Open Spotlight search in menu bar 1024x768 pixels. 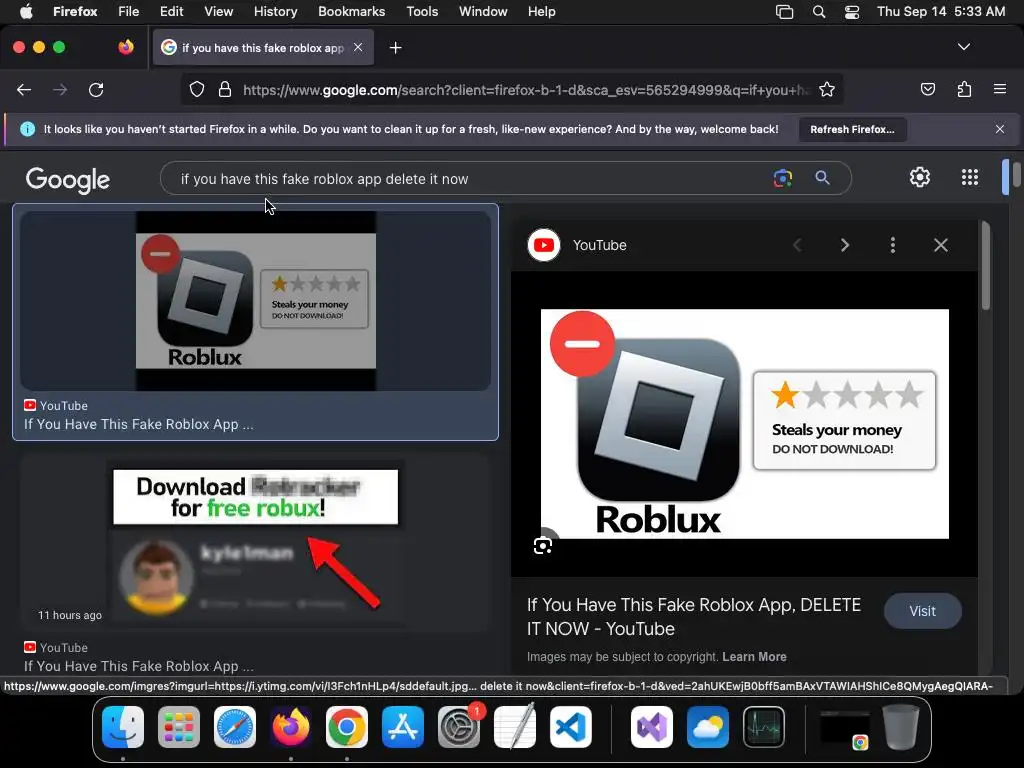point(819,12)
